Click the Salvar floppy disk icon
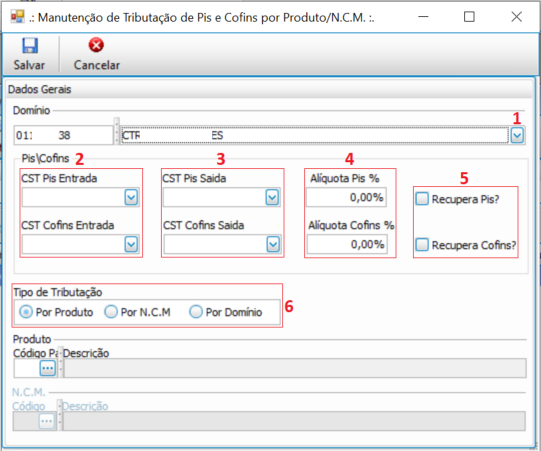 point(30,46)
